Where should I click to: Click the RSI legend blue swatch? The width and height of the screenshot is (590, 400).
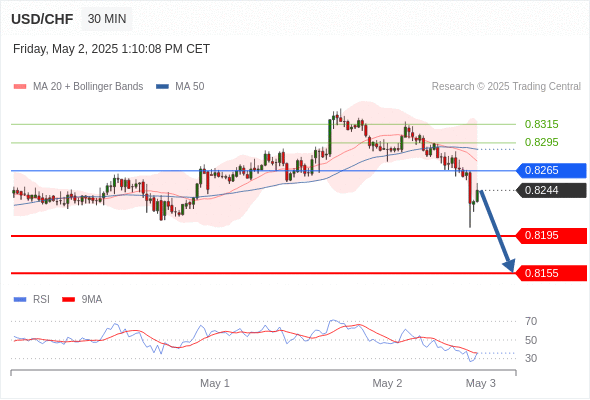20,300
